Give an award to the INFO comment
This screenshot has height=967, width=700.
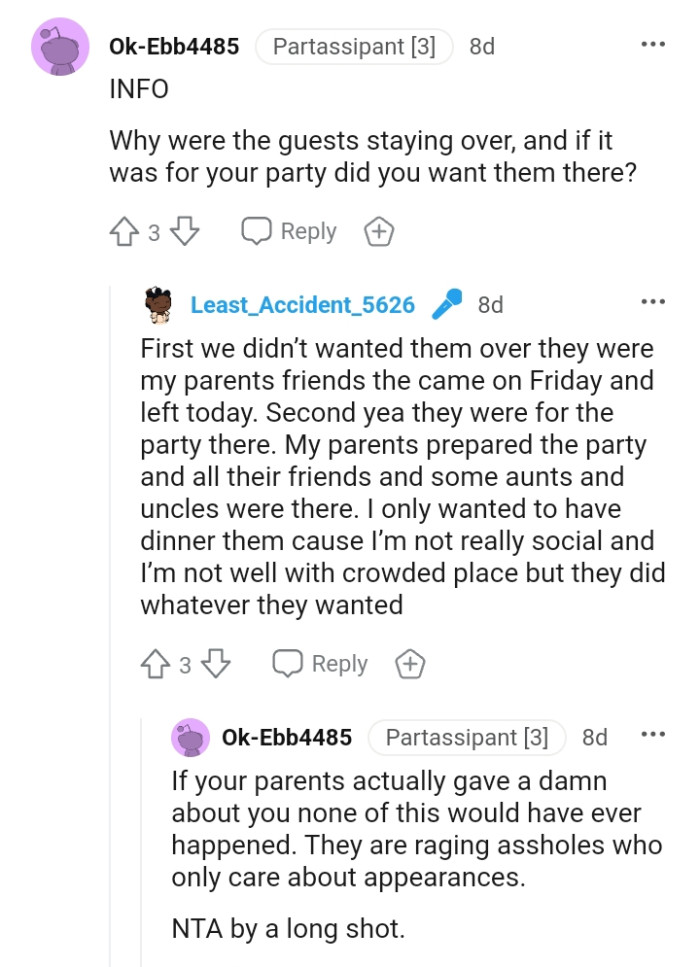pyautogui.click(x=378, y=230)
